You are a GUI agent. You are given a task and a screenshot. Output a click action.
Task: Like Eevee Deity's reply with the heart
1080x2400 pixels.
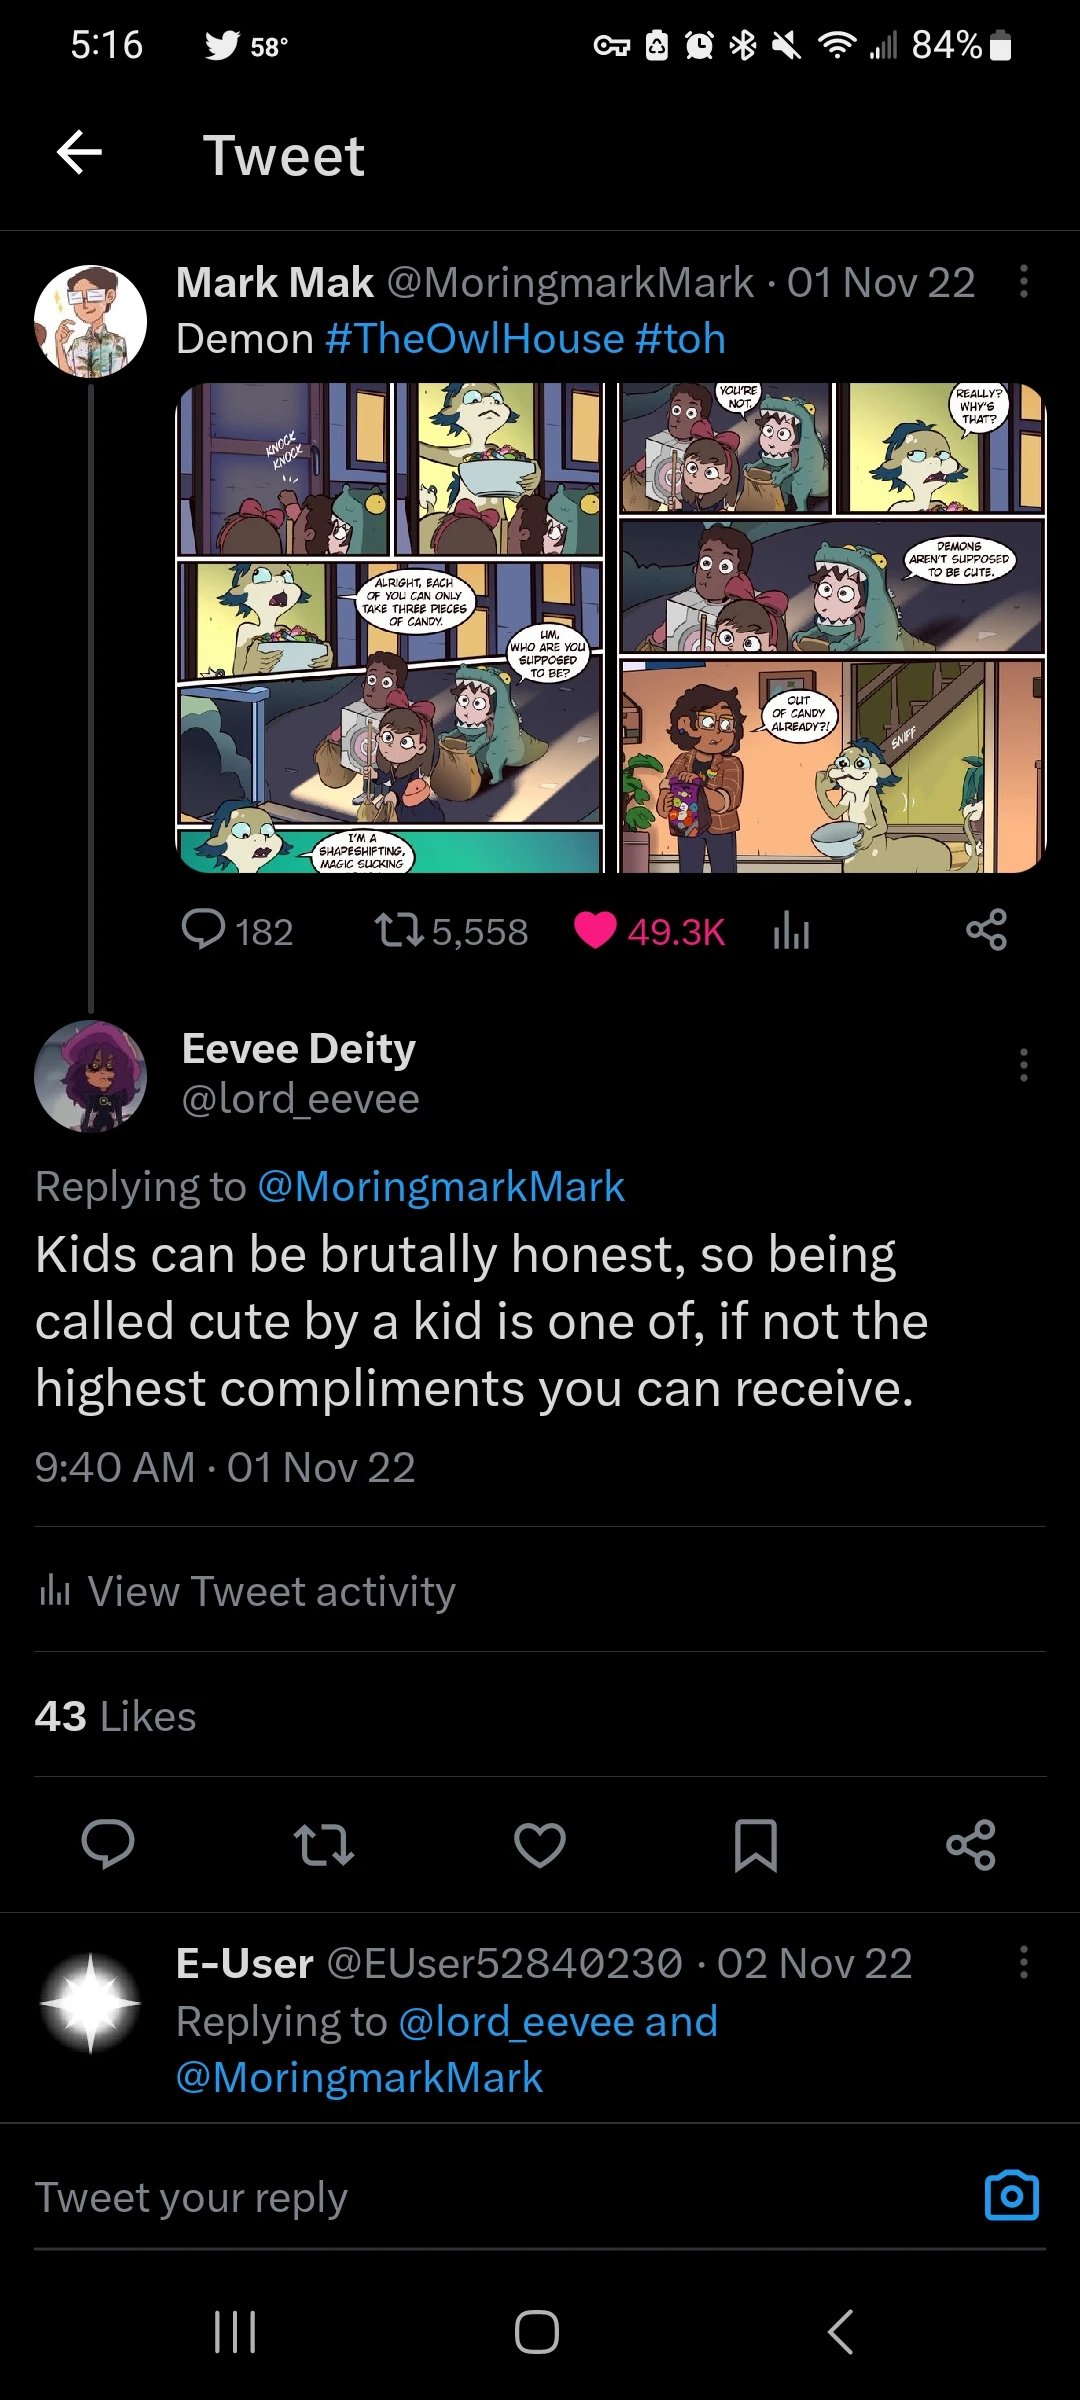pos(539,1845)
